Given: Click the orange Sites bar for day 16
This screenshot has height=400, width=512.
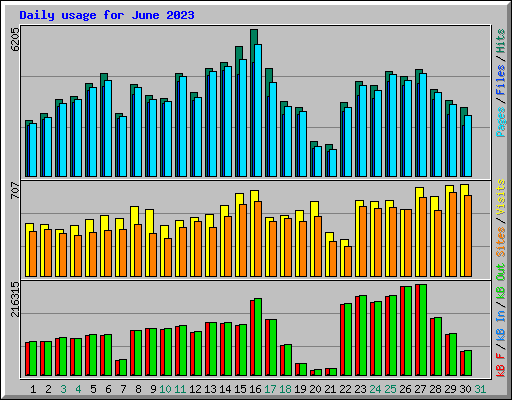Looking at the screenshot, I should point(258,239).
